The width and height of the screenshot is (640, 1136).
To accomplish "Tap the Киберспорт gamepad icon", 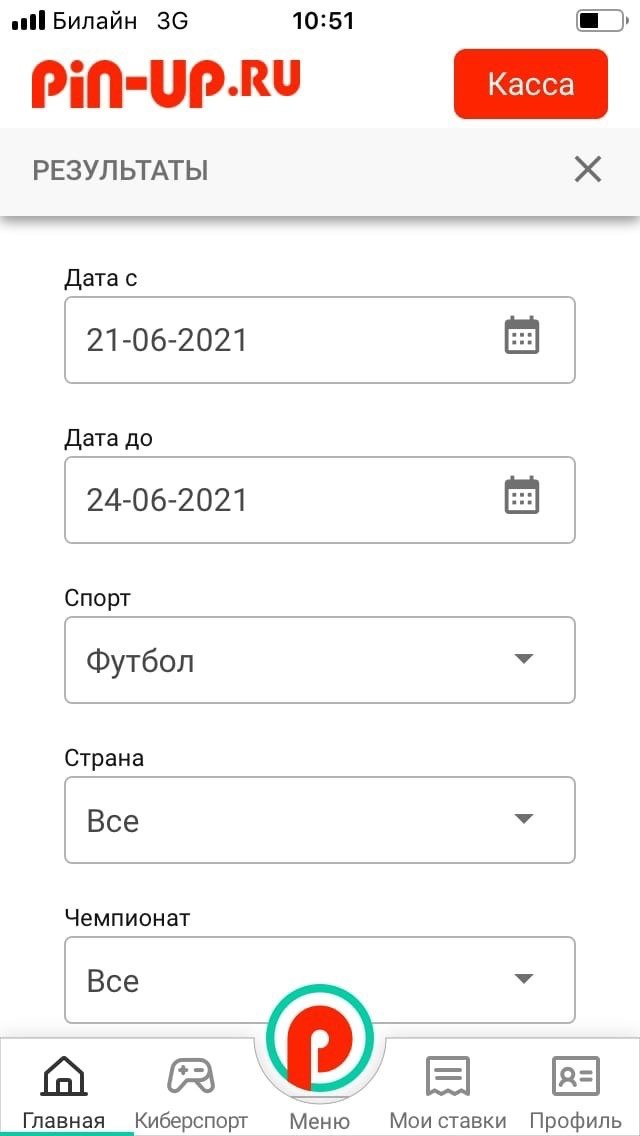I will [190, 1076].
